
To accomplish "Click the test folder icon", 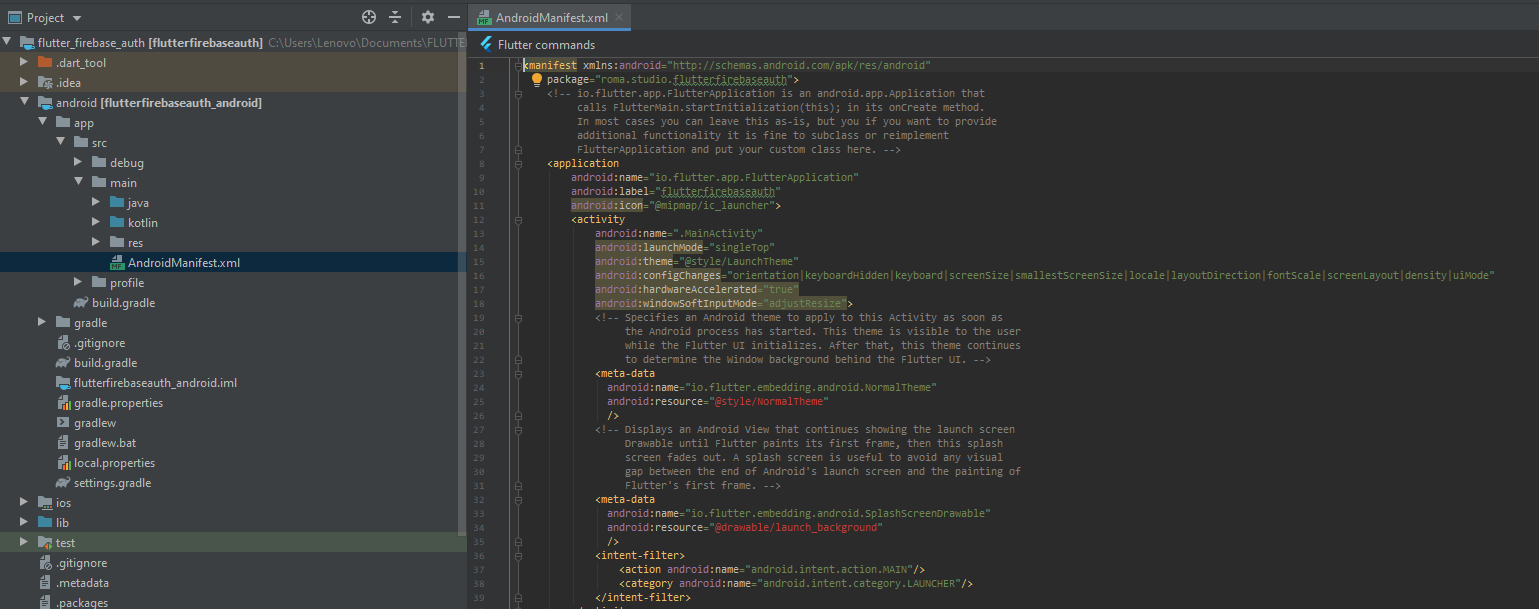I will (44, 543).
